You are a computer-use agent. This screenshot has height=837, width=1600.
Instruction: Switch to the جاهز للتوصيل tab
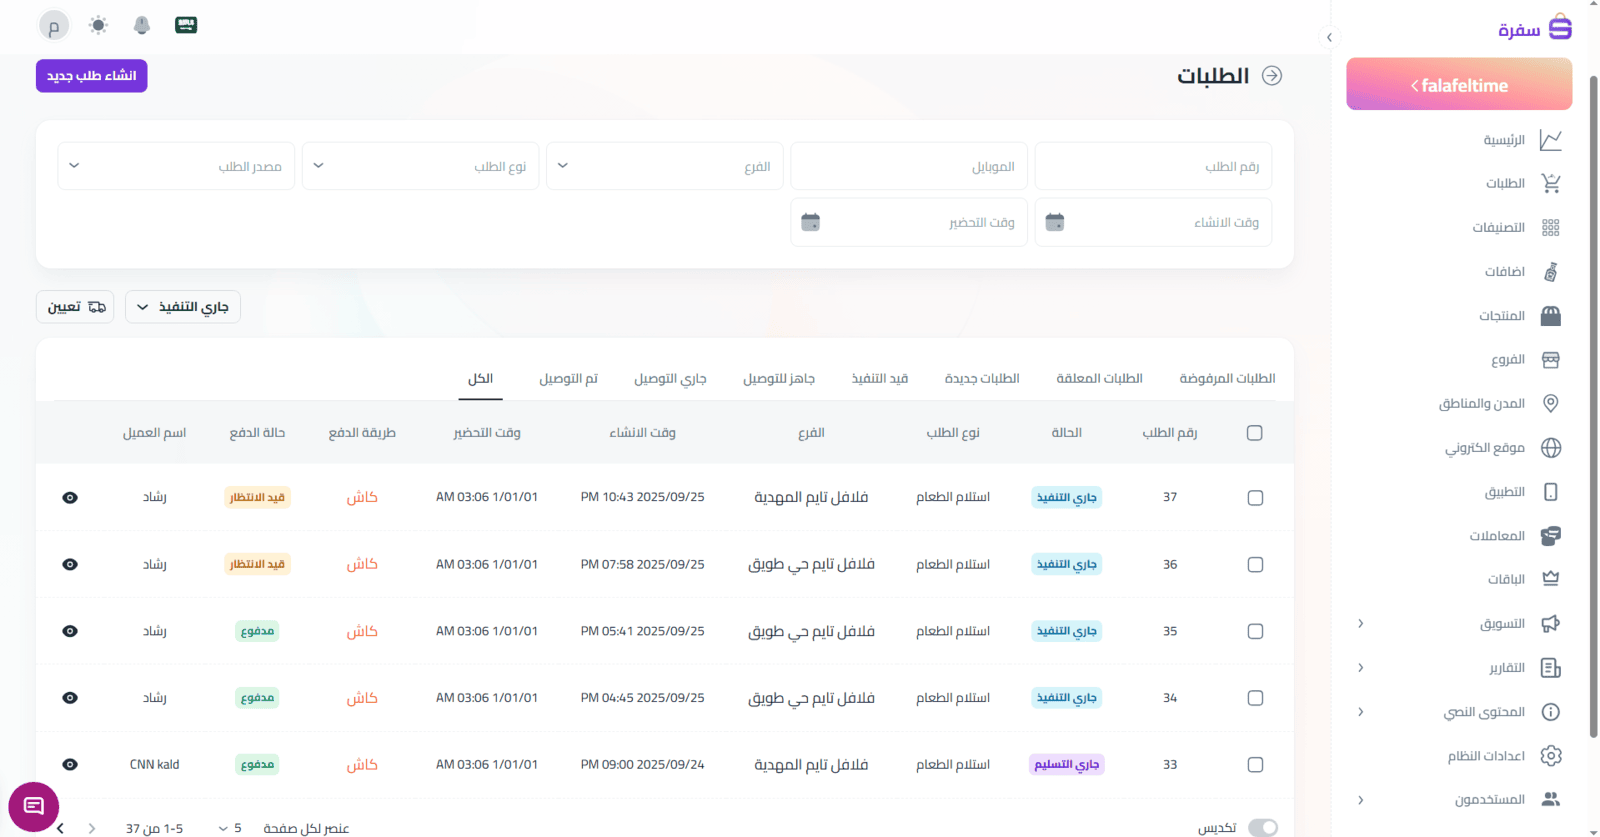click(778, 379)
